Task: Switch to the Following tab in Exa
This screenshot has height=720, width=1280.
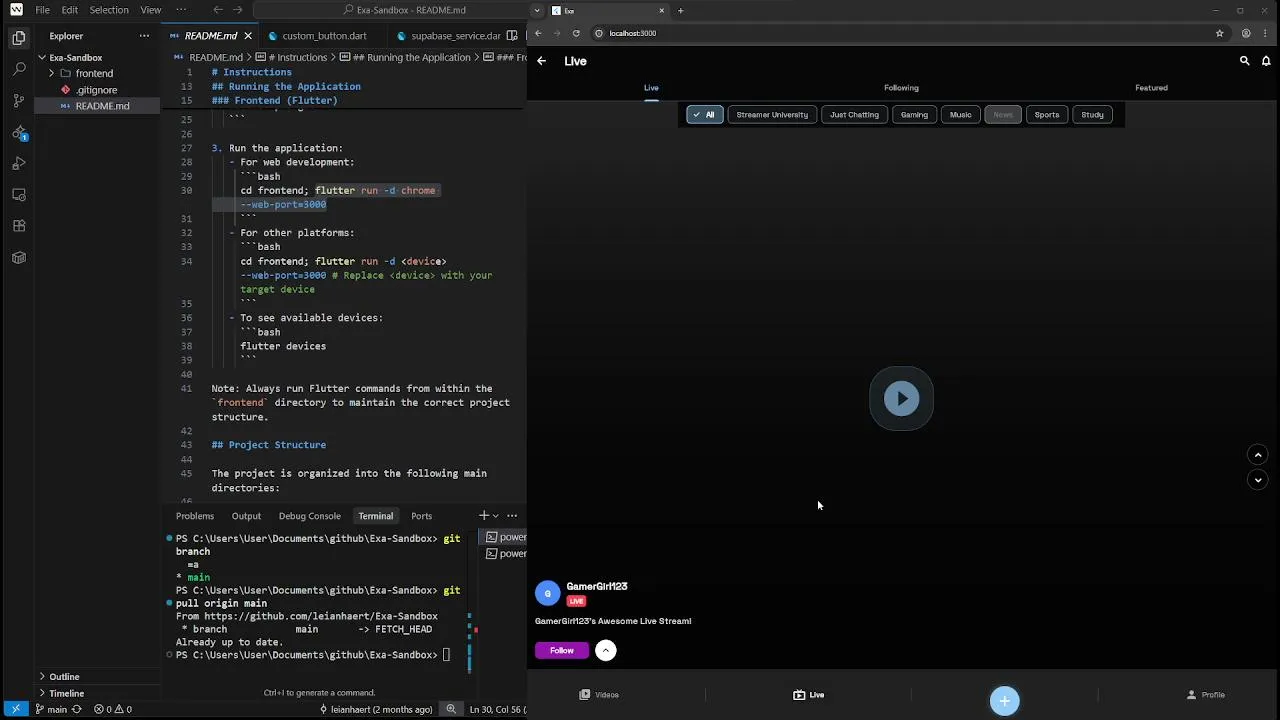Action: (x=901, y=88)
